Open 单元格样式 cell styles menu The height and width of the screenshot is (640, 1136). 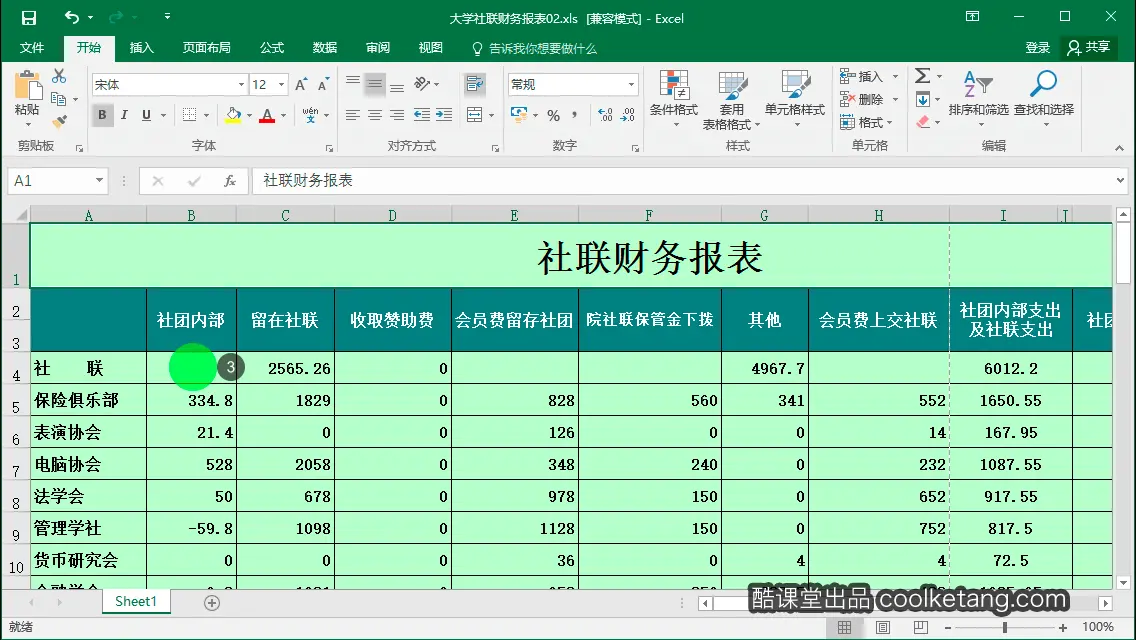pyautogui.click(x=795, y=99)
